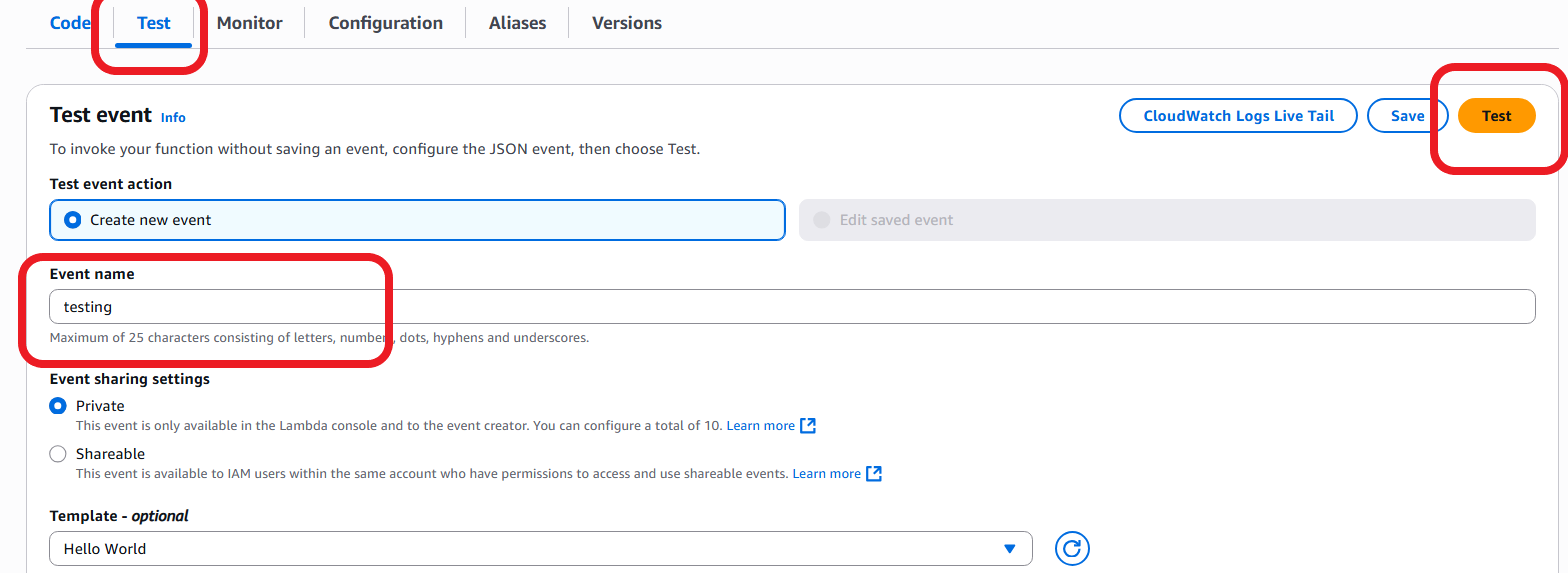1568x573 pixels.
Task: Click the orange Test button
Action: (1496, 116)
